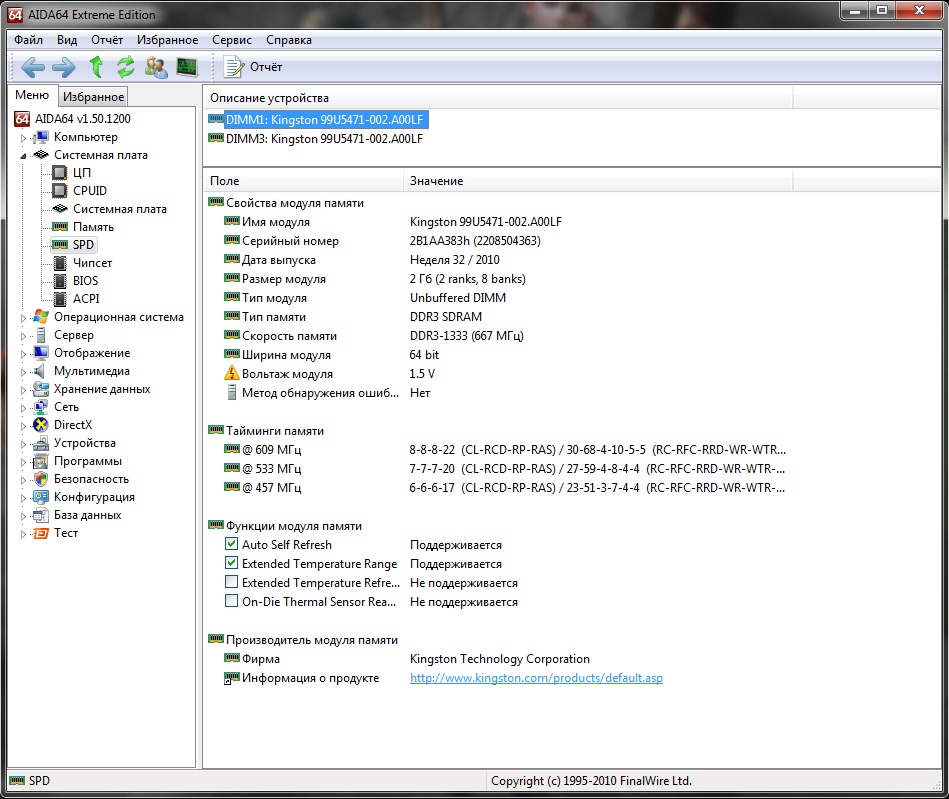Click the Операционная система Windows flag icon

41,317
